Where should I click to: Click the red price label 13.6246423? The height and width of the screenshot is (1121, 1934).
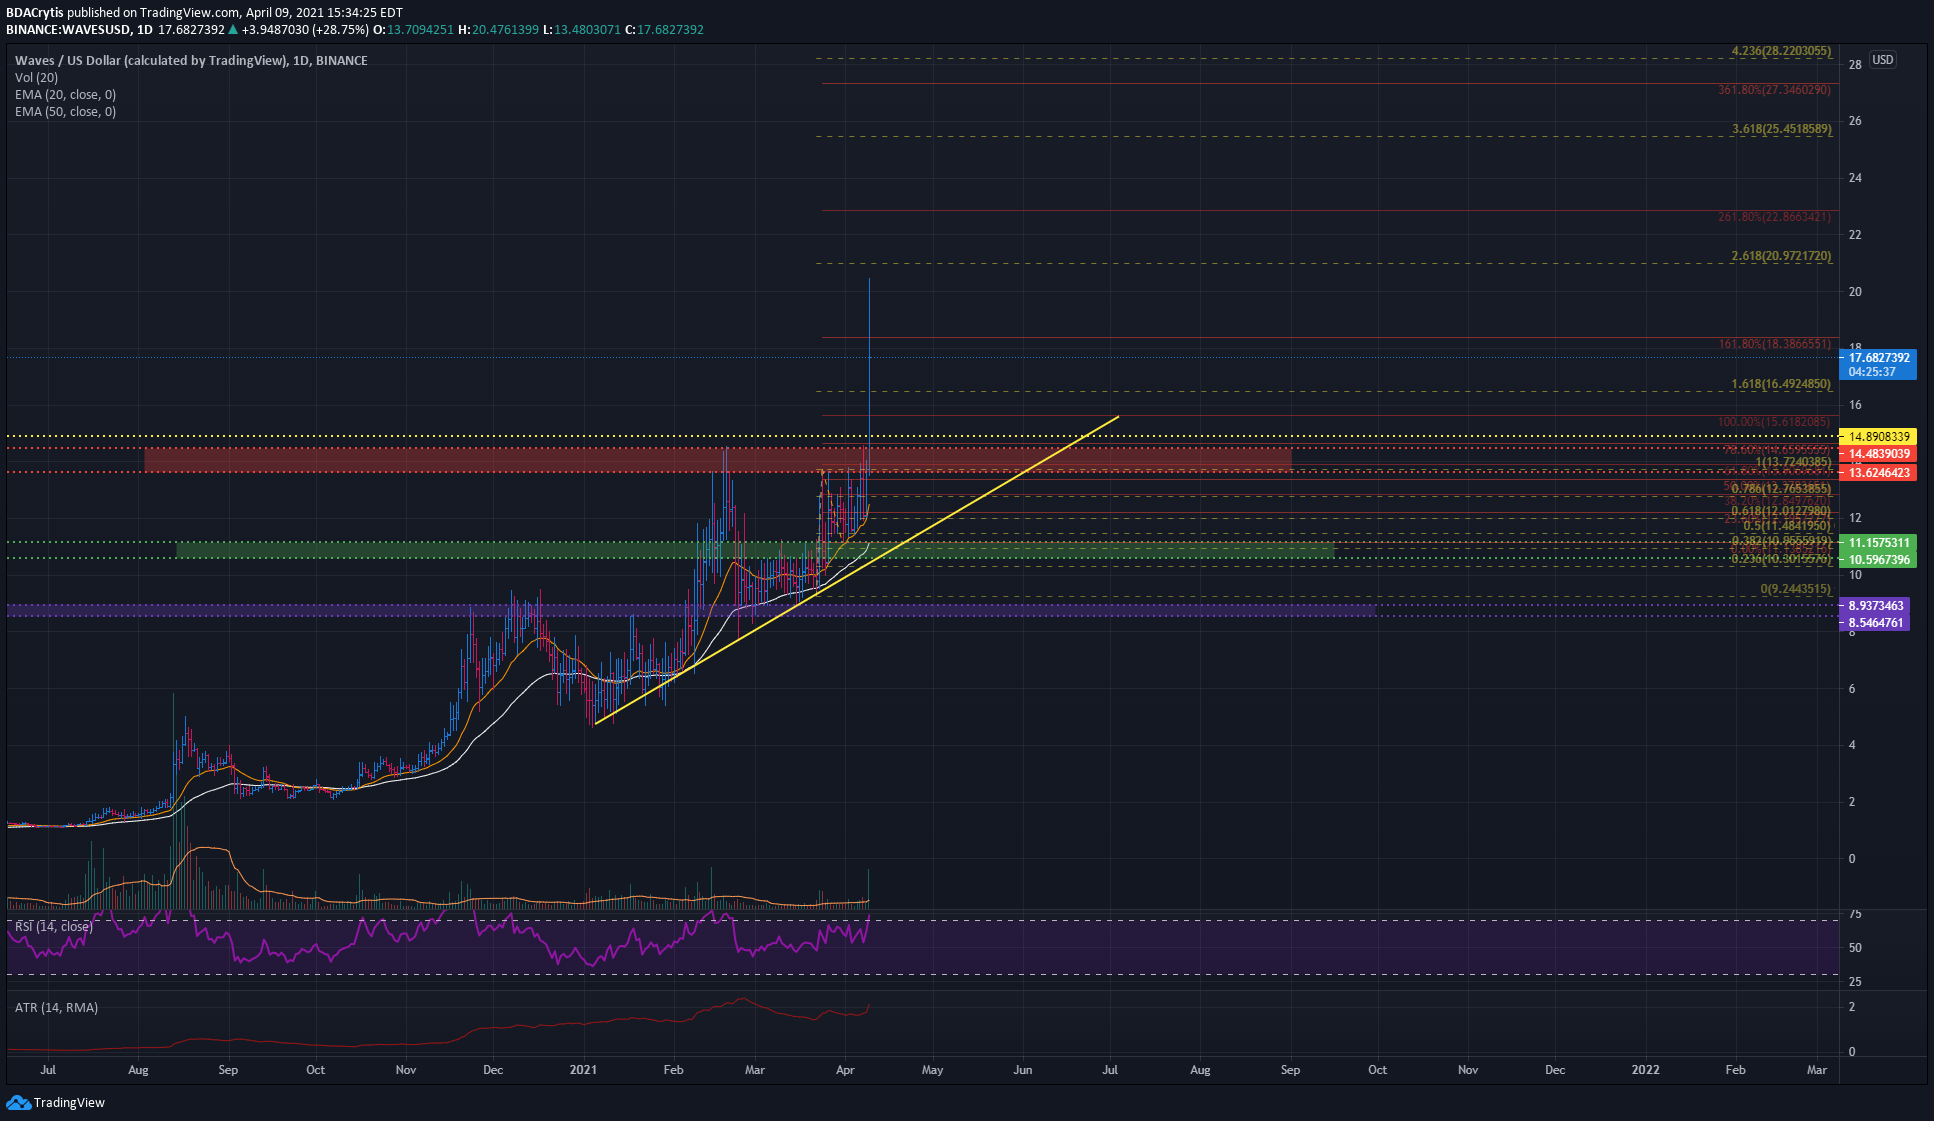tap(1878, 472)
